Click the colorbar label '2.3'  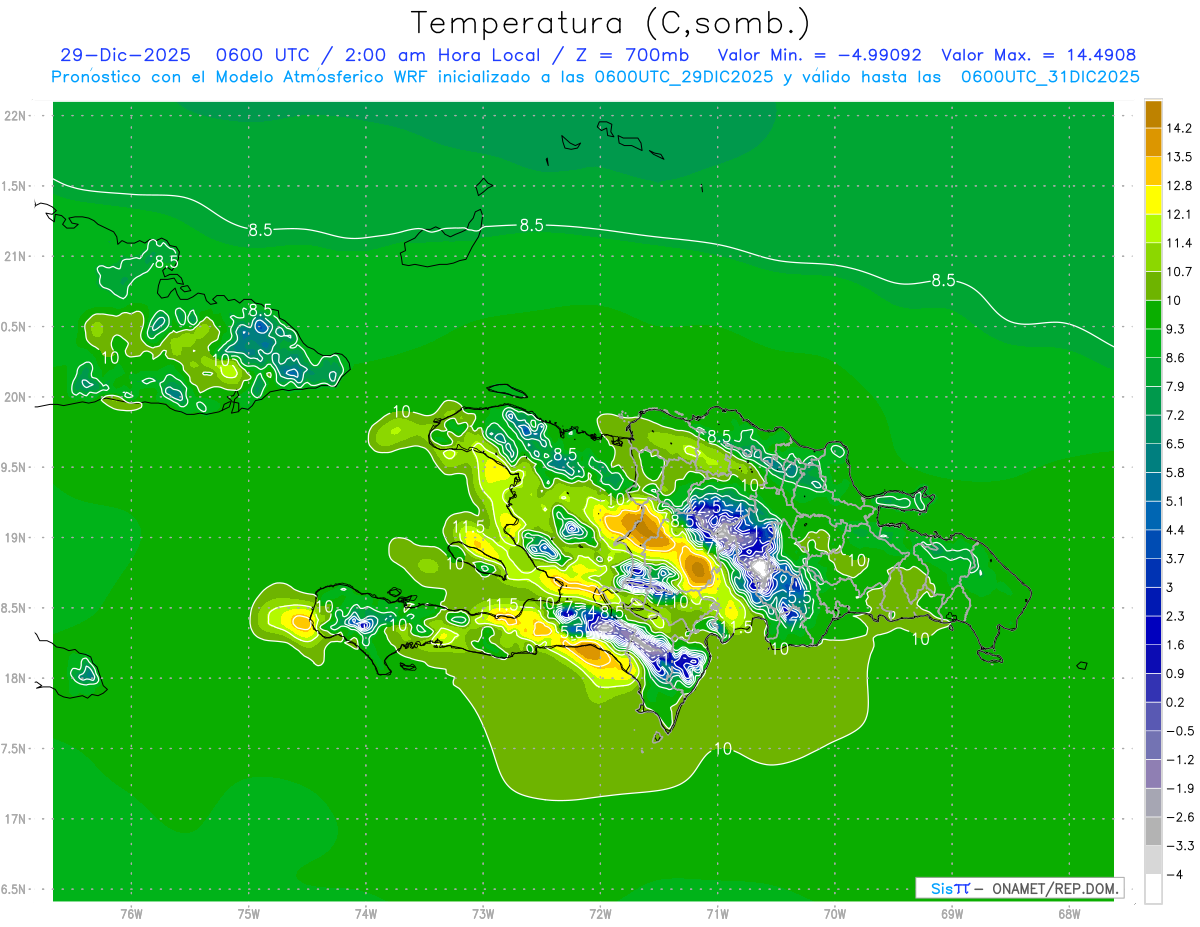point(1177,616)
